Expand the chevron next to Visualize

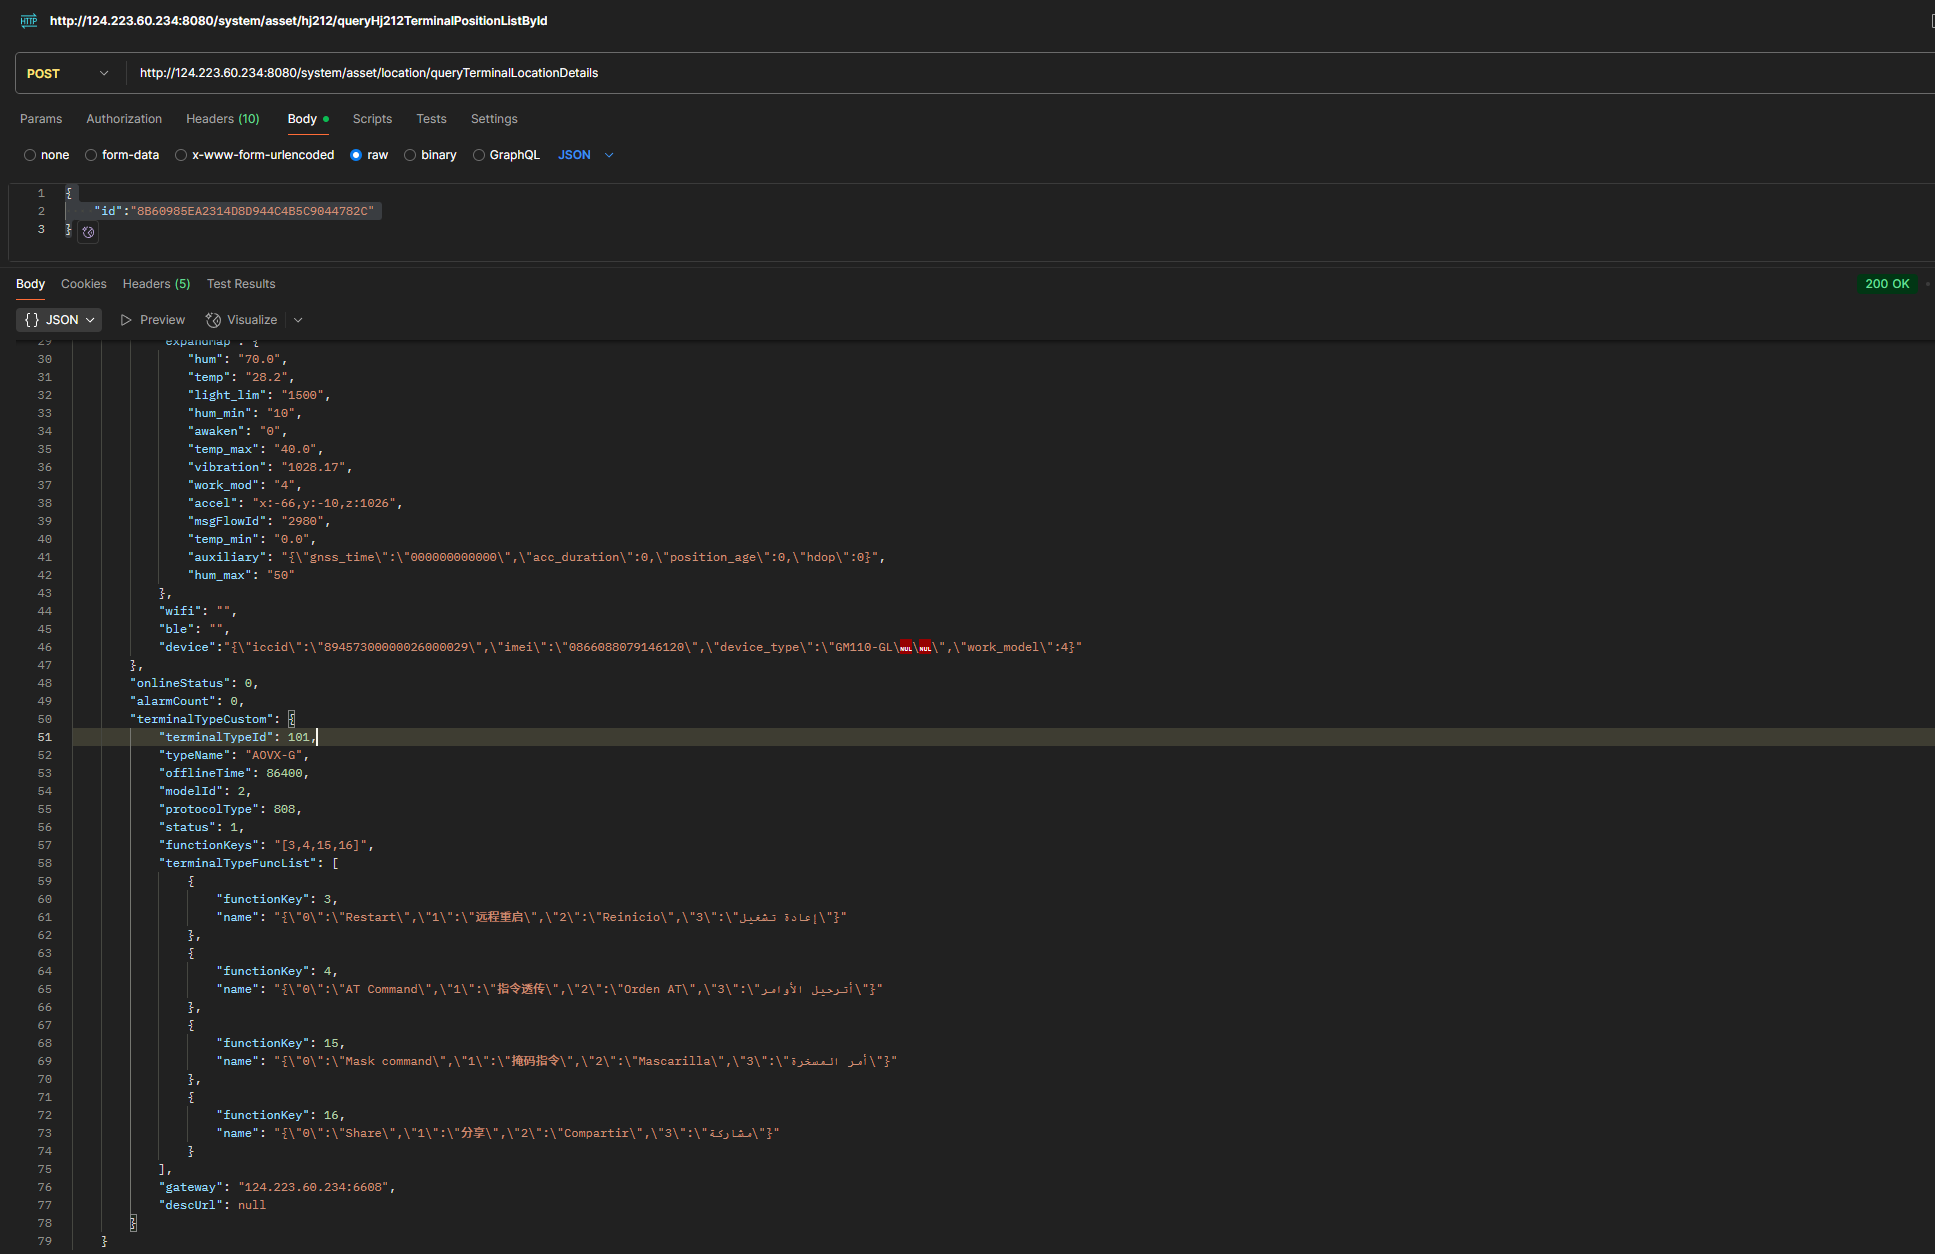(298, 320)
